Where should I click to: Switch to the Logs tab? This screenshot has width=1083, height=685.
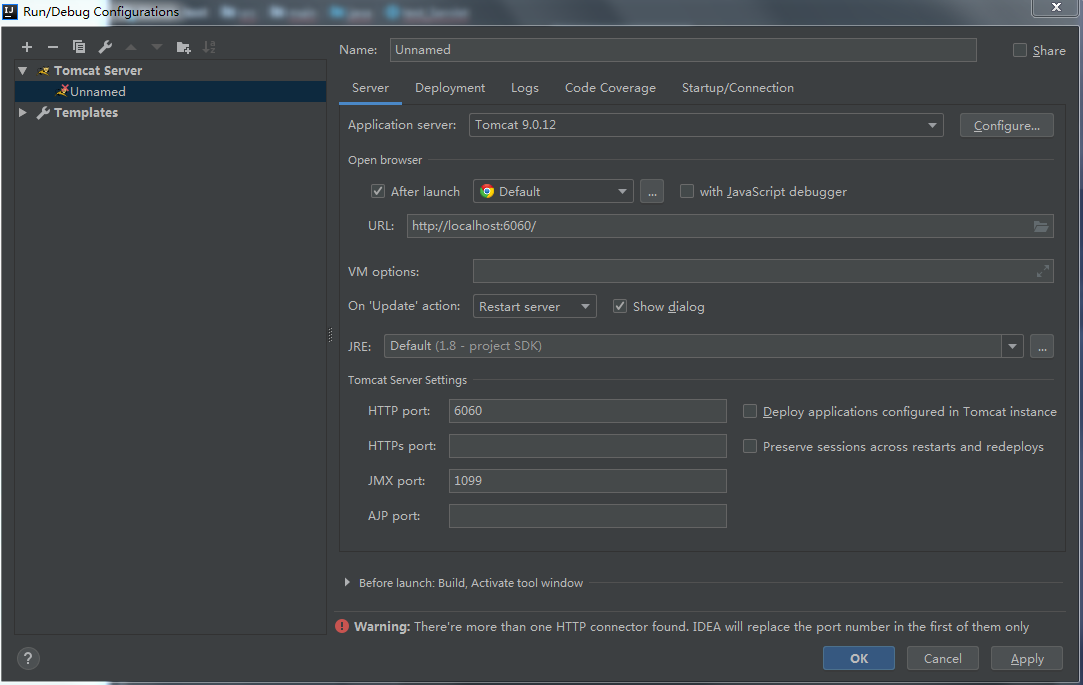pyautogui.click(x=524, y=88)
